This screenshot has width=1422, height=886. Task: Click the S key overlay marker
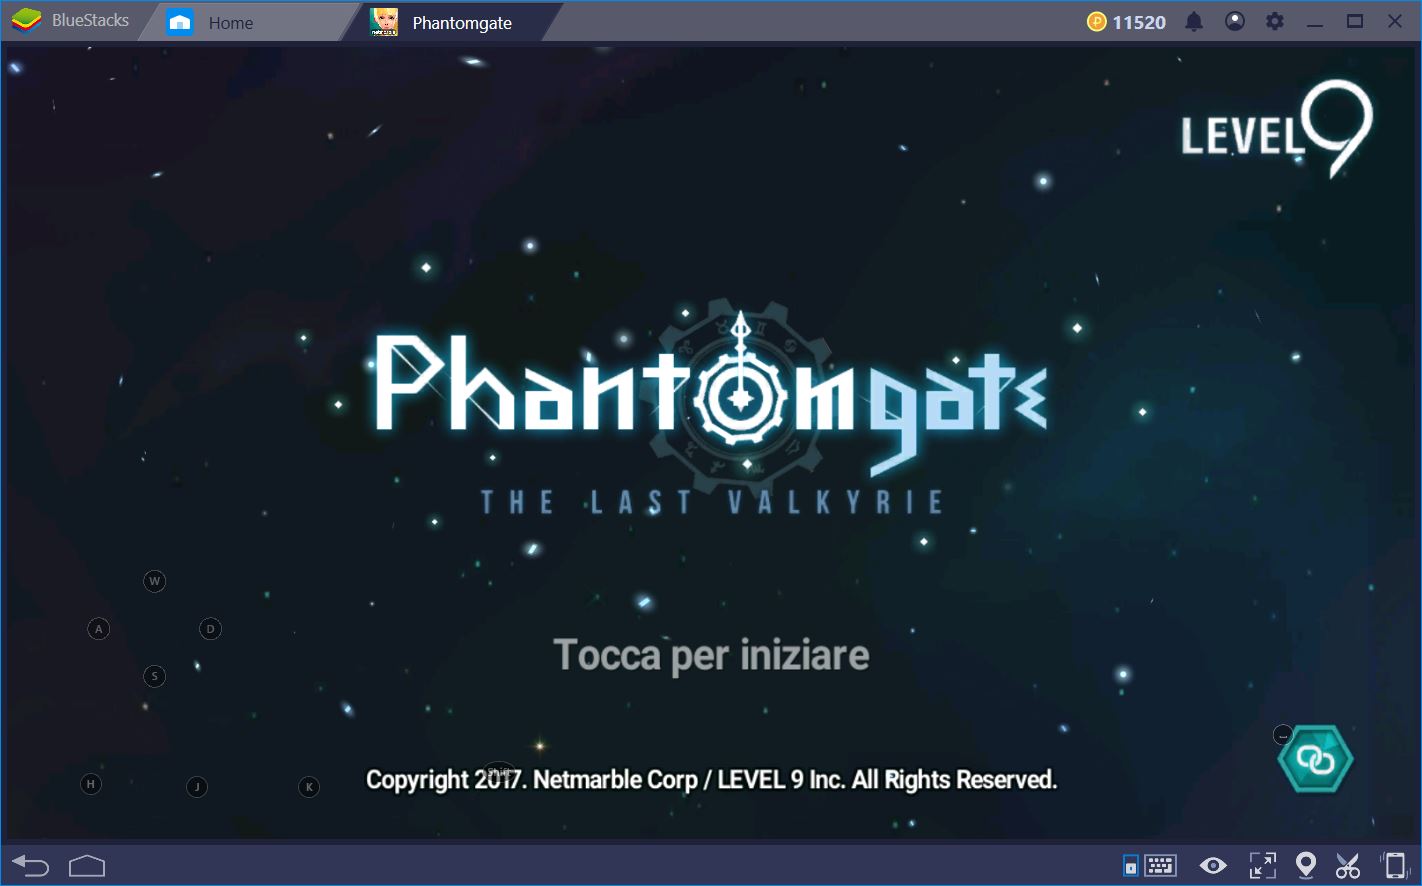(x=154, y=677)
